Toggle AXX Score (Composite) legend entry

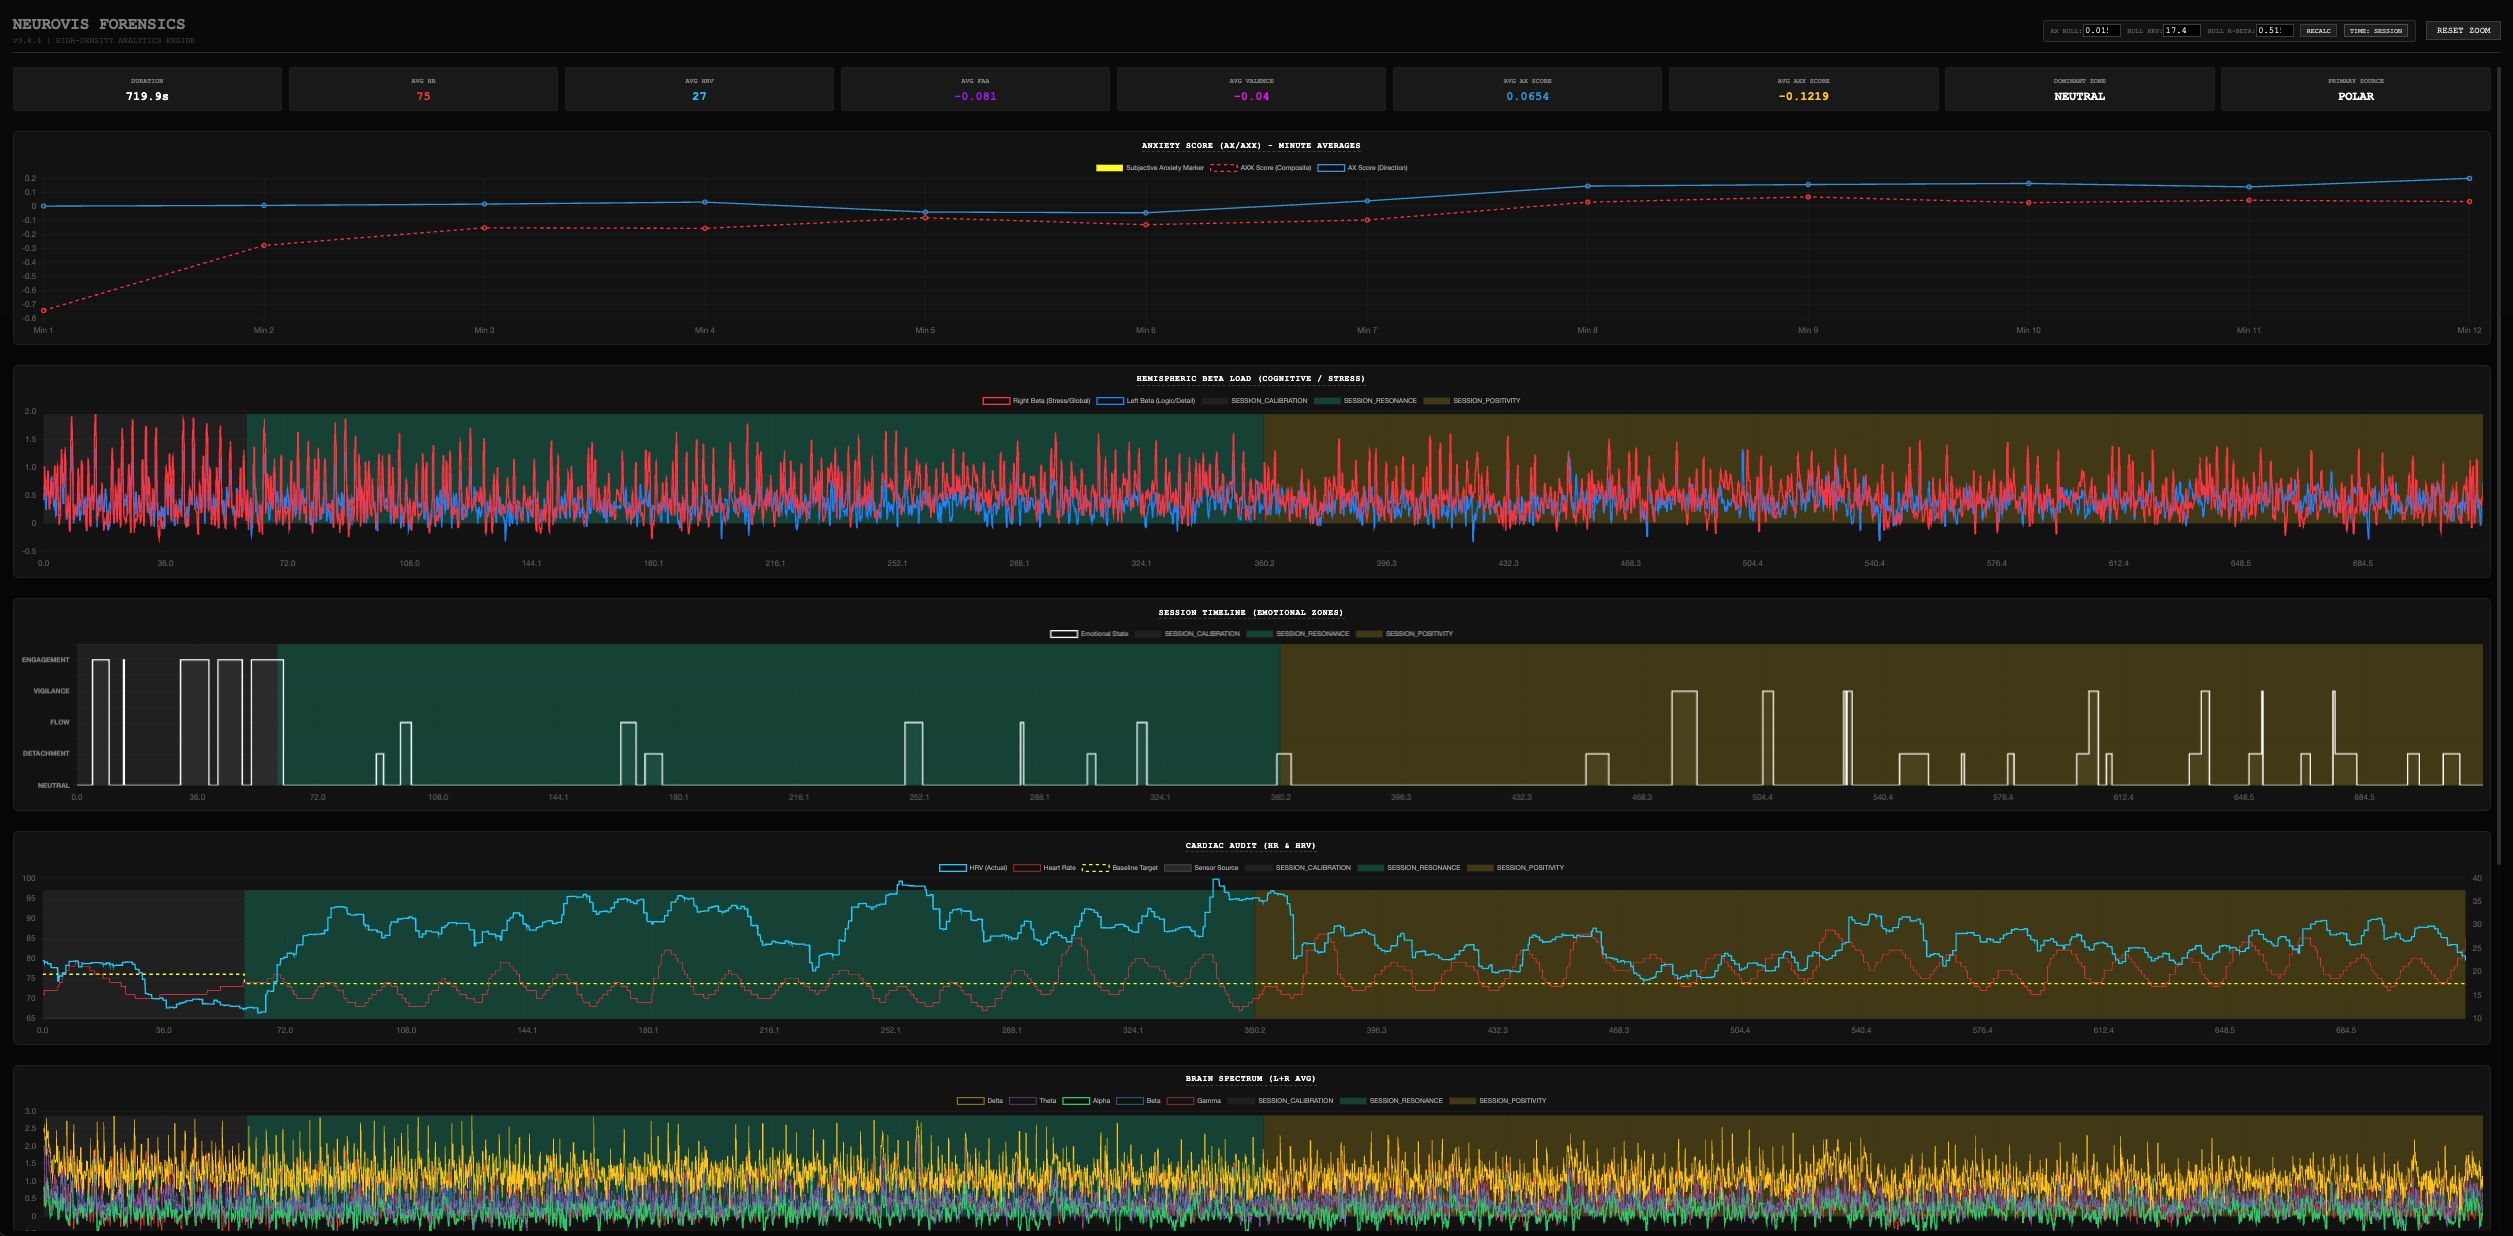pyautogui.click(x=1261, y=168)
